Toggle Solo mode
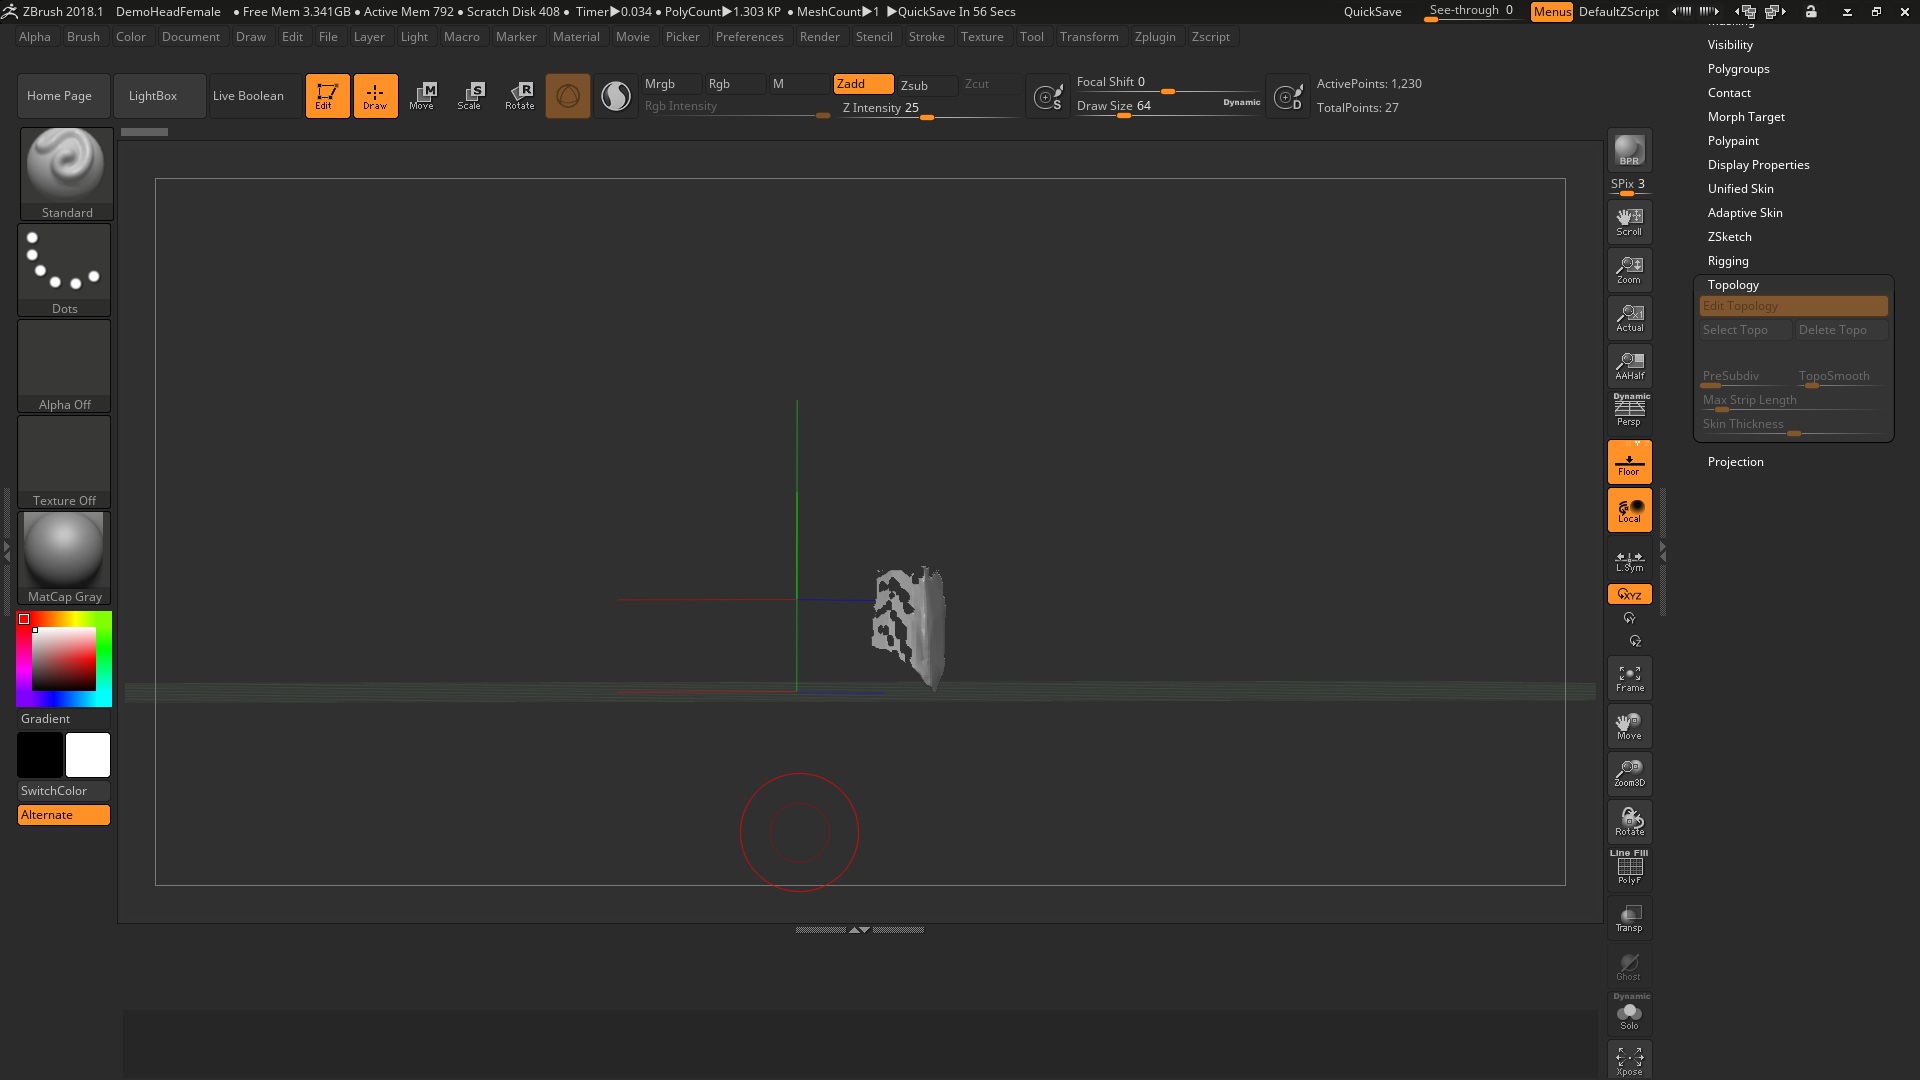This screenshot has width=1920, height=1080. [1629, 1012]
